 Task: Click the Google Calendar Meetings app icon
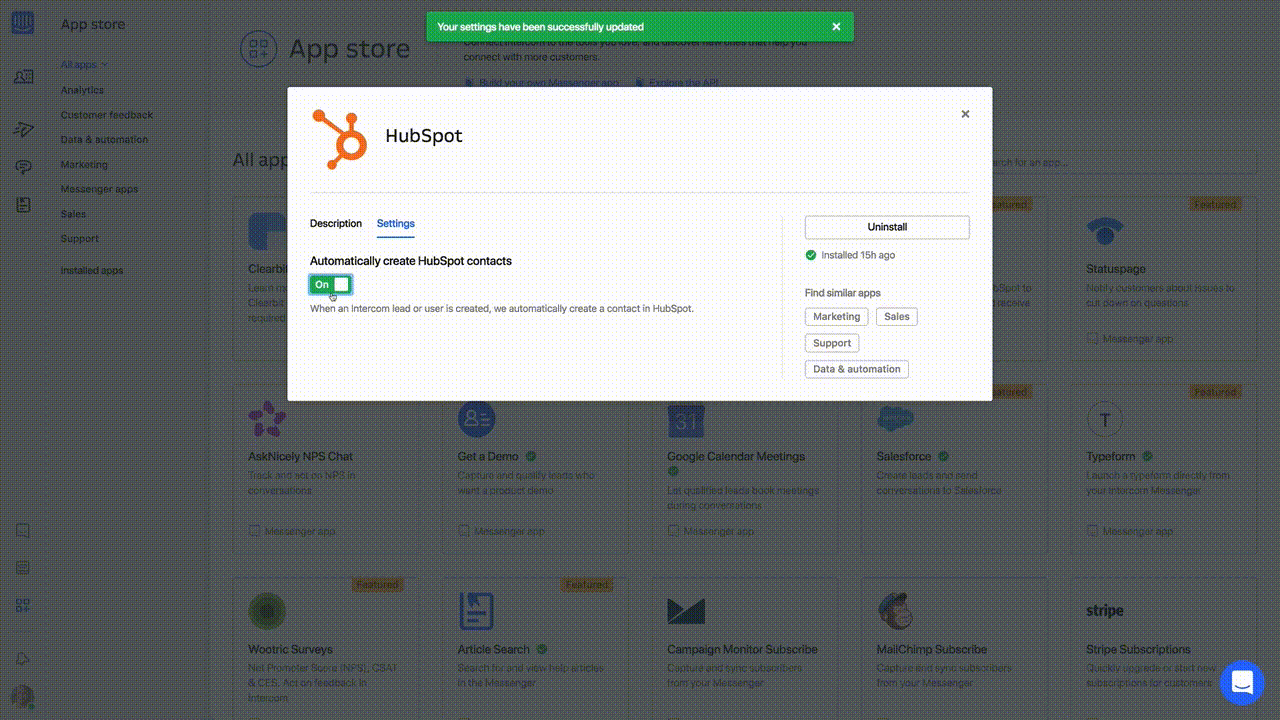coord(686,419)
